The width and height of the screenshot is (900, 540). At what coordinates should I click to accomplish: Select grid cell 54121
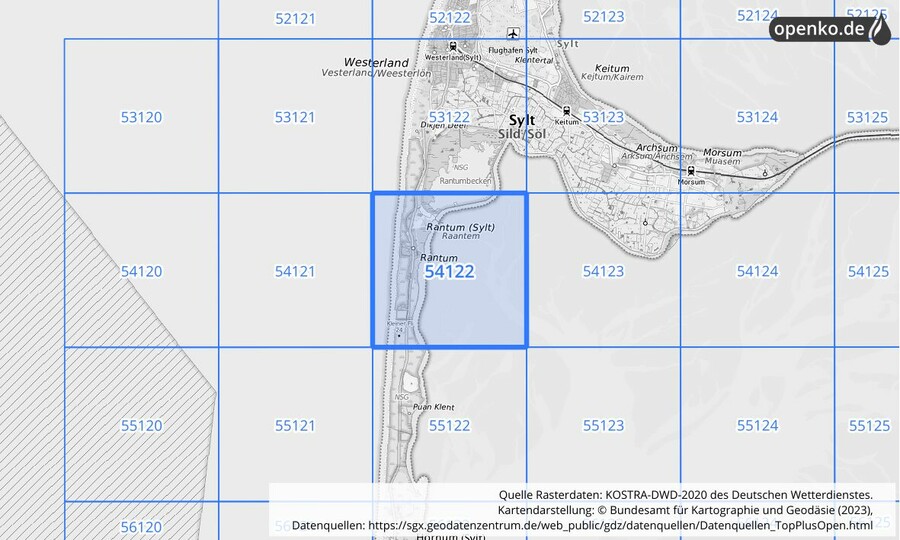point(295,271)
